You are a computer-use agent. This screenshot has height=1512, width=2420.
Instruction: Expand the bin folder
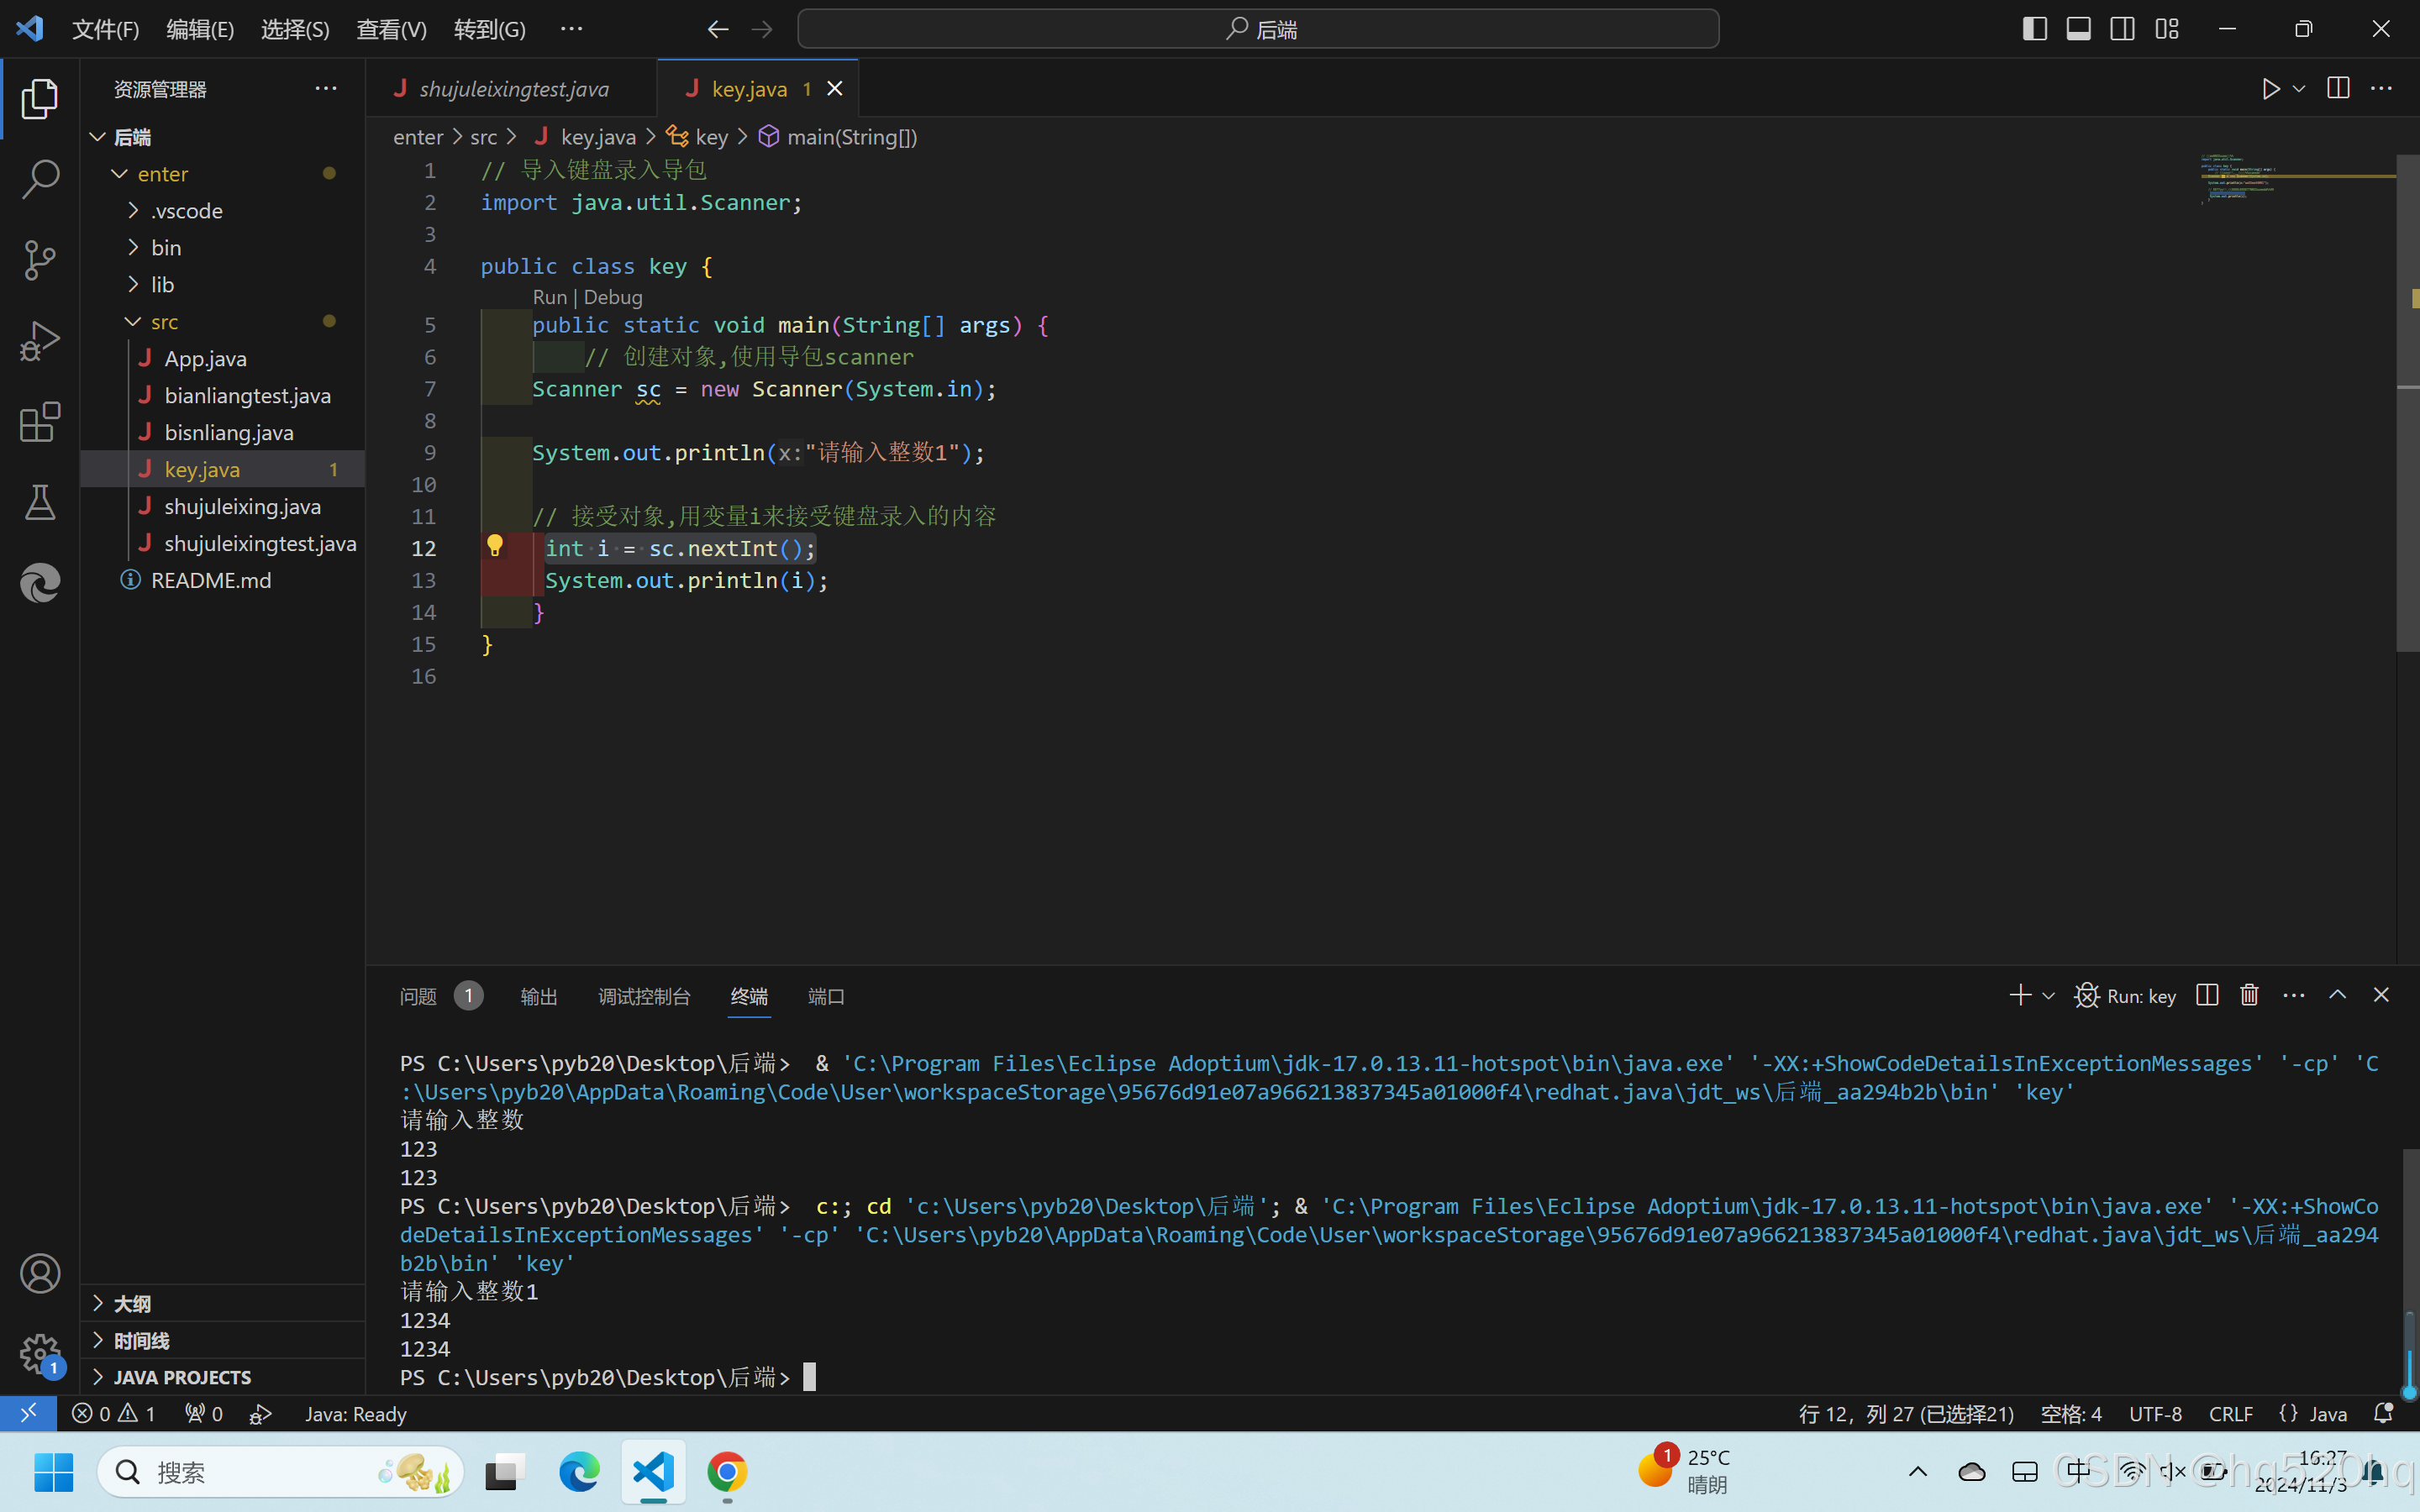coord(166,248)
